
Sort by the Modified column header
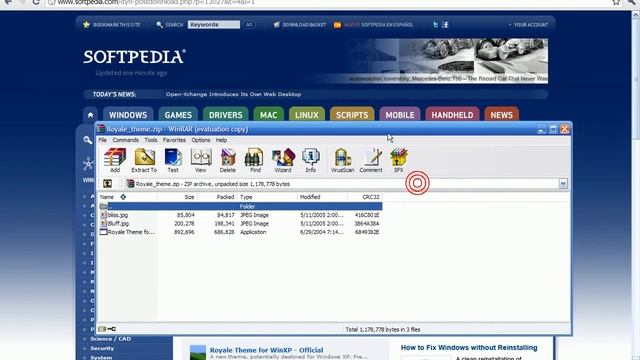tap(322, 197)
